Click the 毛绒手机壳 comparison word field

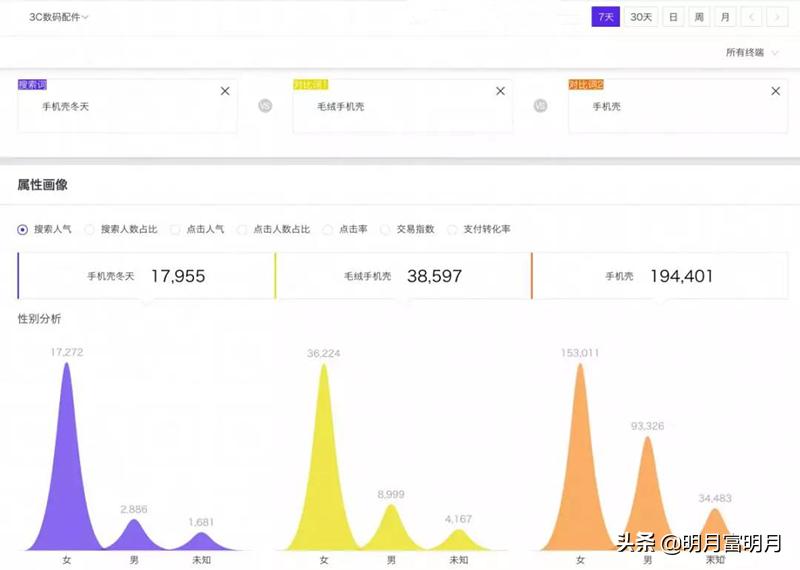(x=403, y=106)
